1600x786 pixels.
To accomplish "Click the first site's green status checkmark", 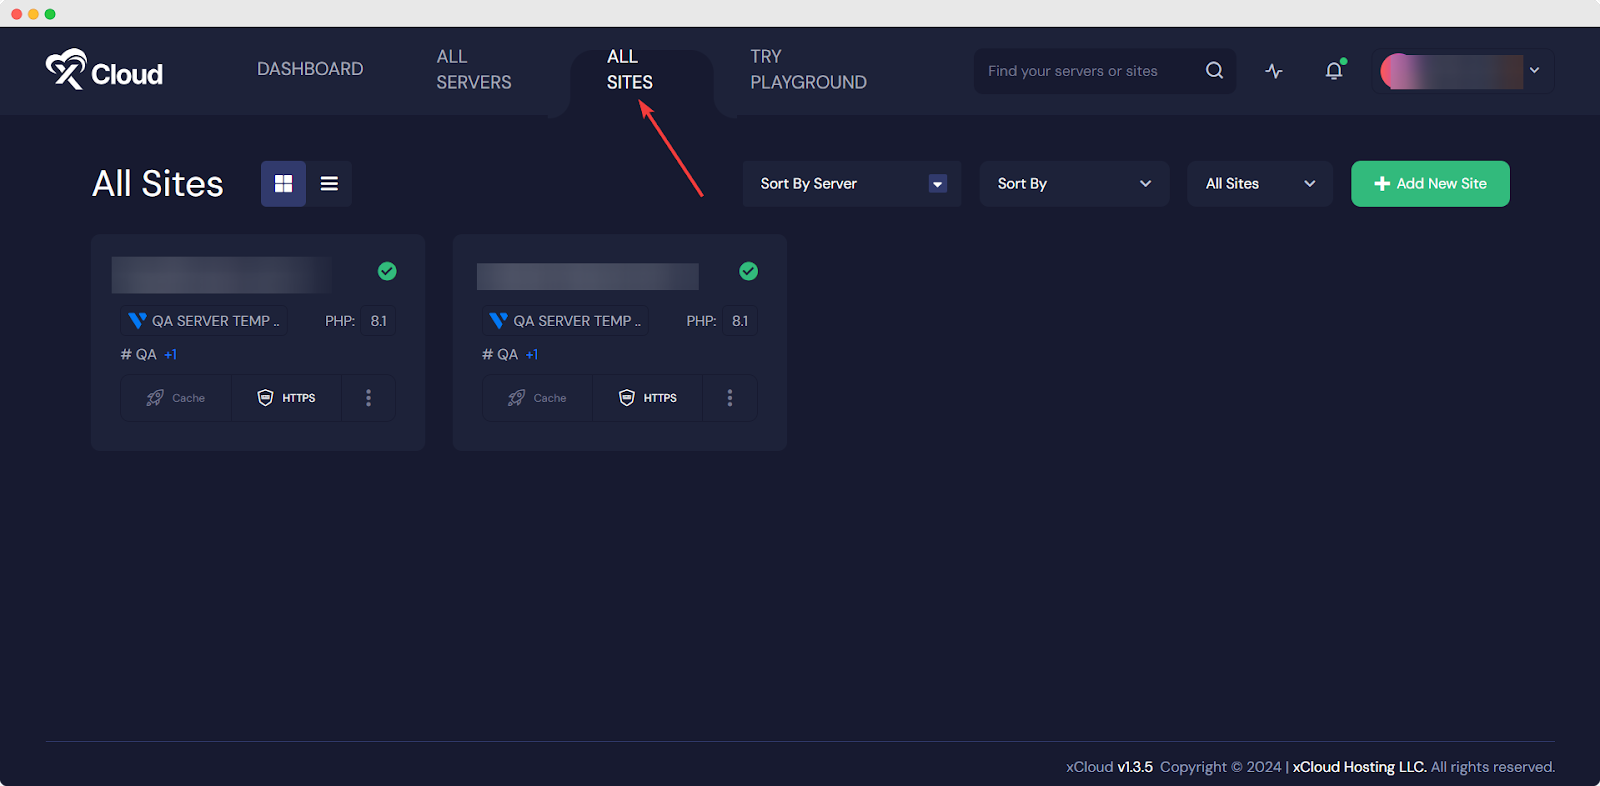I will point(387,271).
